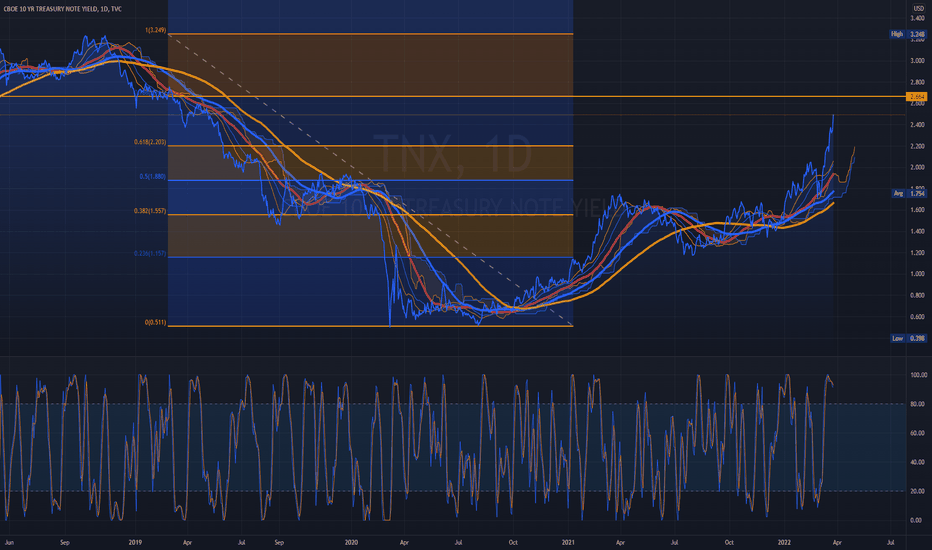Image resolution: width=932 pixels, height=550 pixels.
Task: Select the orange 2.664 price axis tag
Action: coord(916,96)
